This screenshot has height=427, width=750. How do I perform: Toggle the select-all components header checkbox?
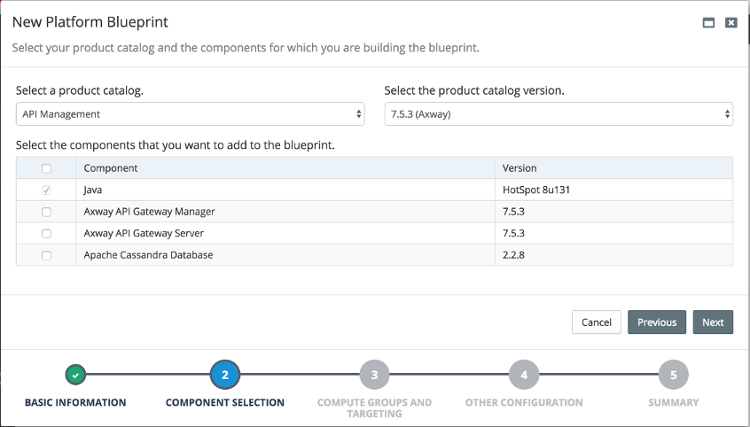pyautogui.click(x=46, y=168)
